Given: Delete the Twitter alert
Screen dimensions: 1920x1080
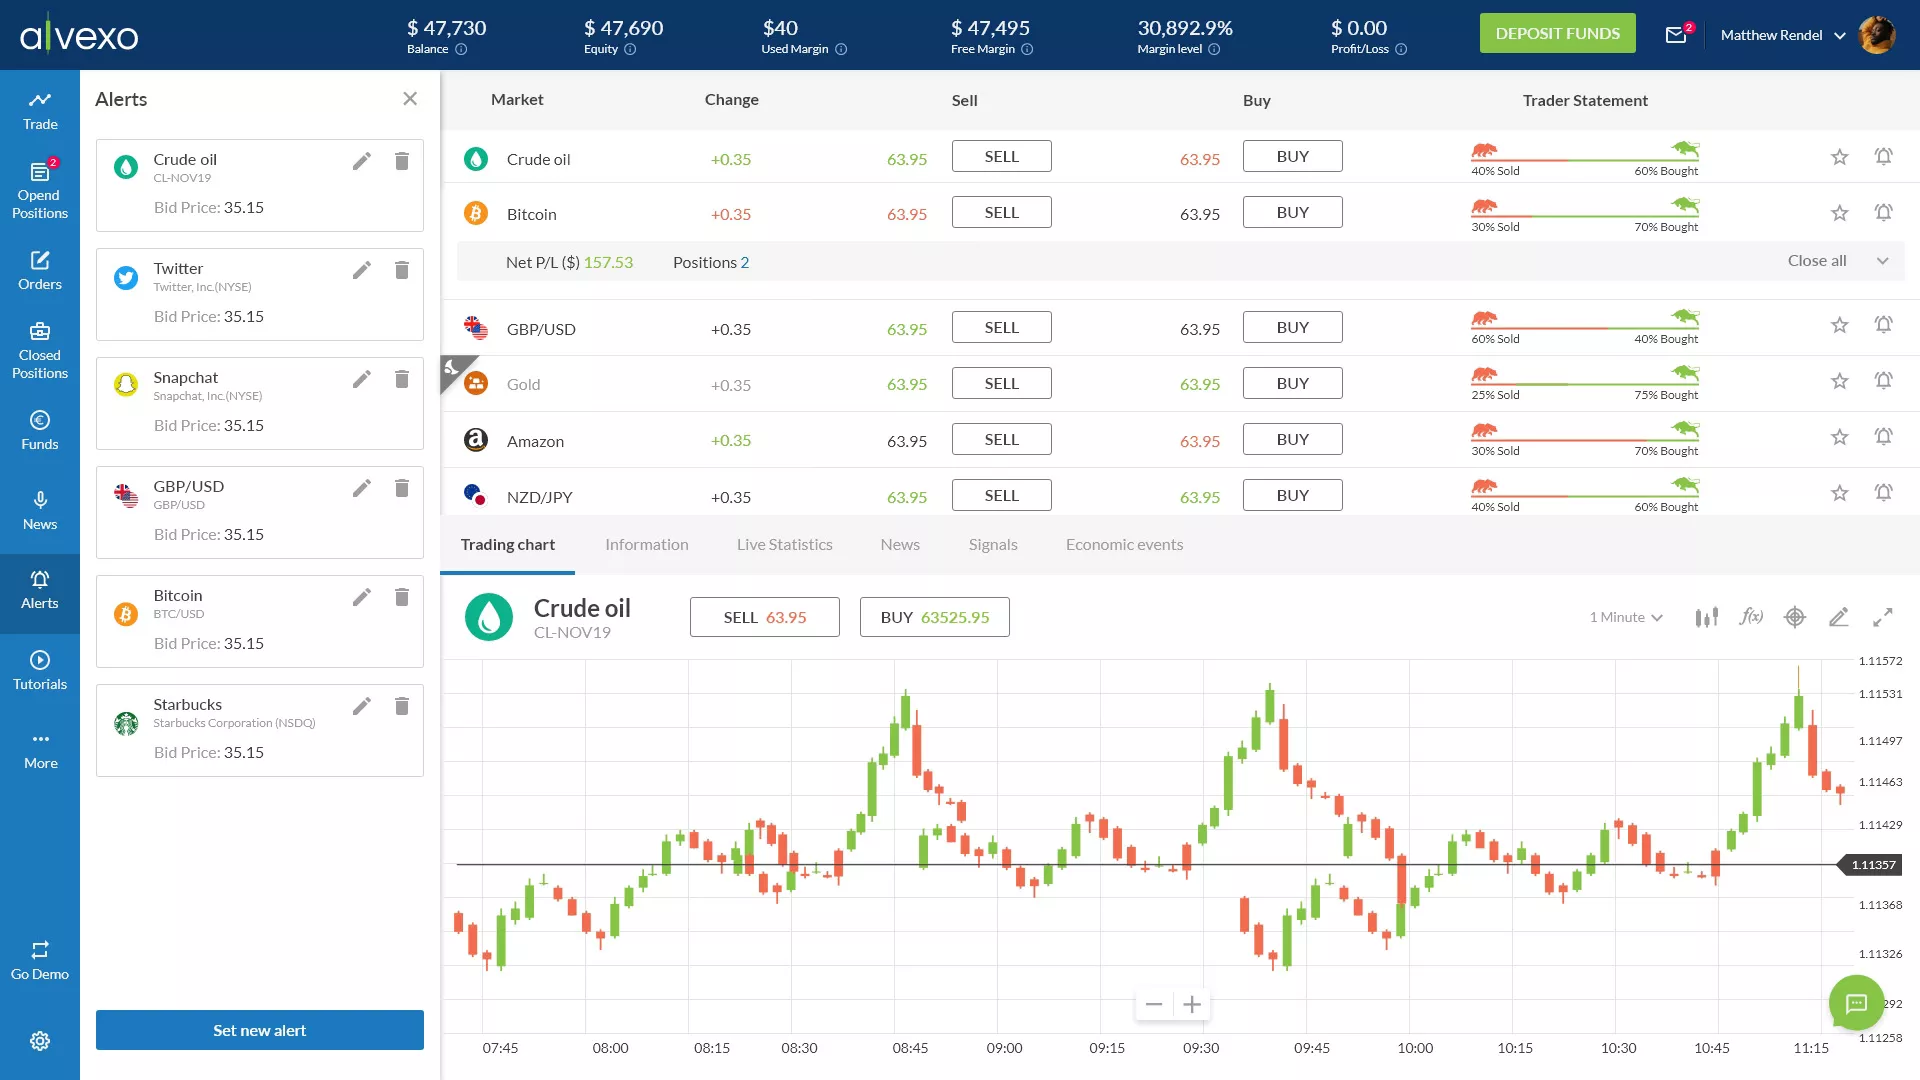Looking at the screenshot, I should click(x=402, y=270).
